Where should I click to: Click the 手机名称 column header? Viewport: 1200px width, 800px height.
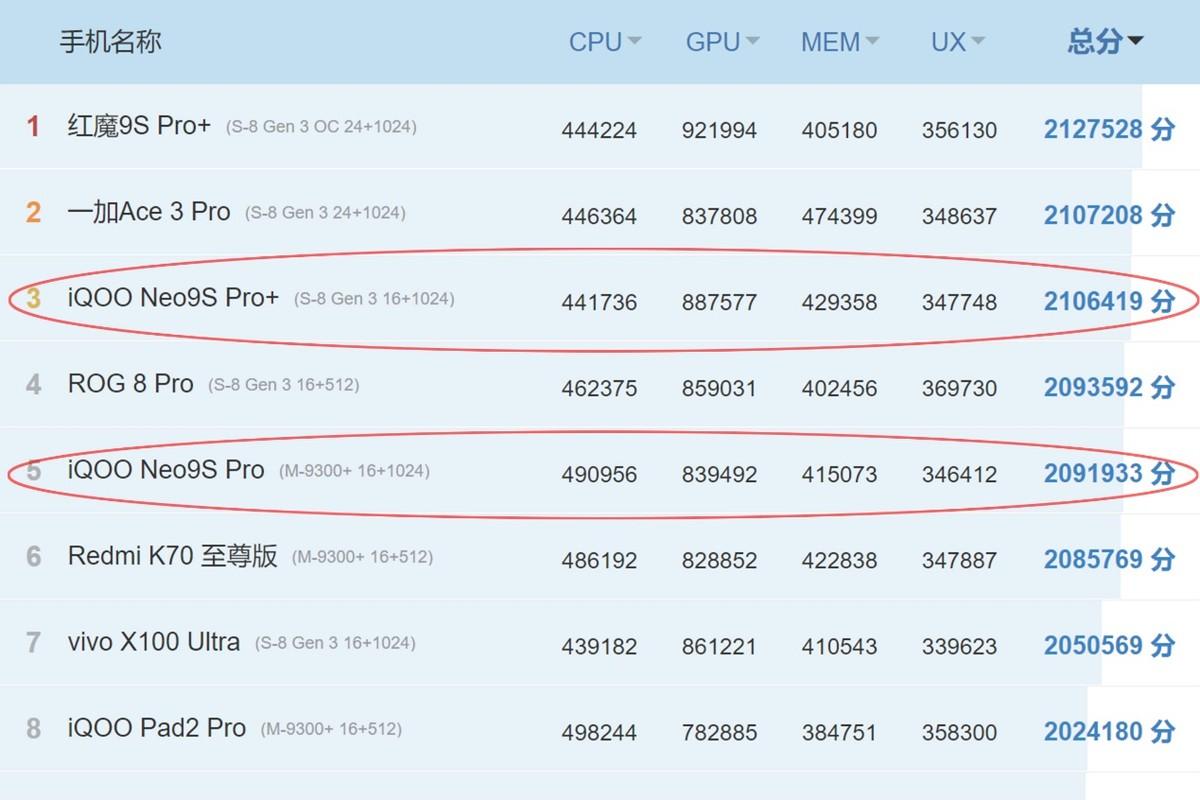110,42
